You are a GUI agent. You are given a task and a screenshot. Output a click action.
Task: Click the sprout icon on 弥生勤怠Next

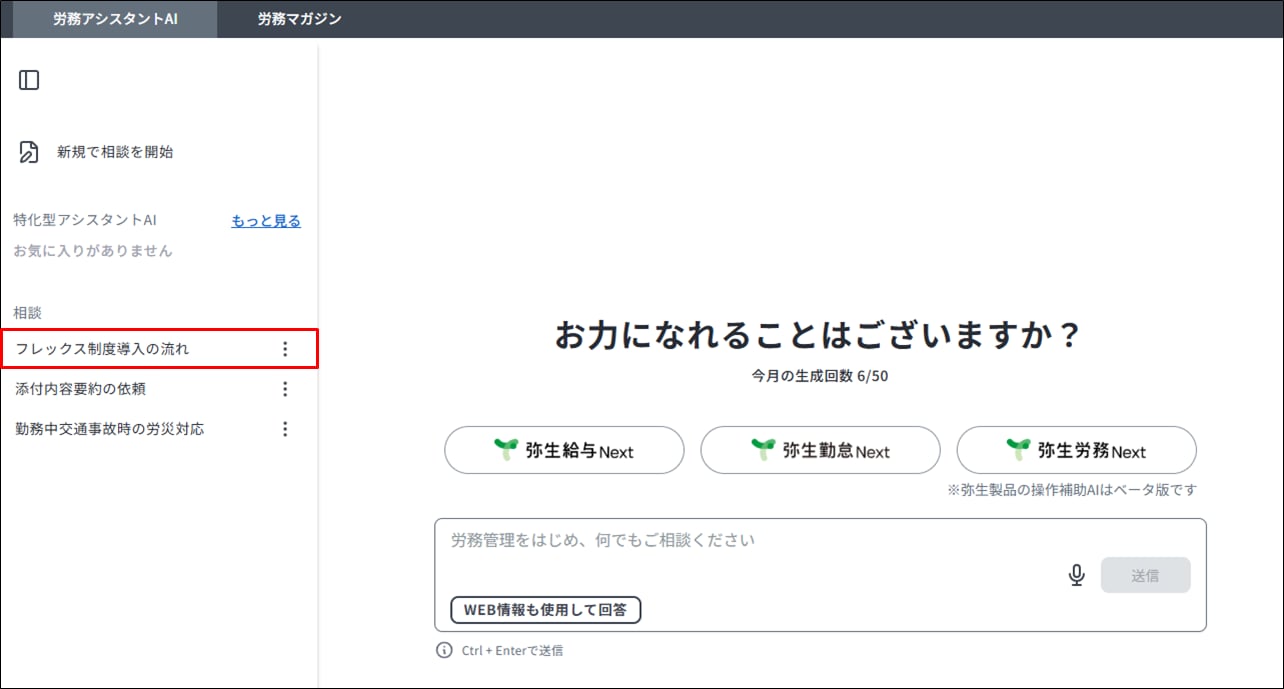point(763,450)
